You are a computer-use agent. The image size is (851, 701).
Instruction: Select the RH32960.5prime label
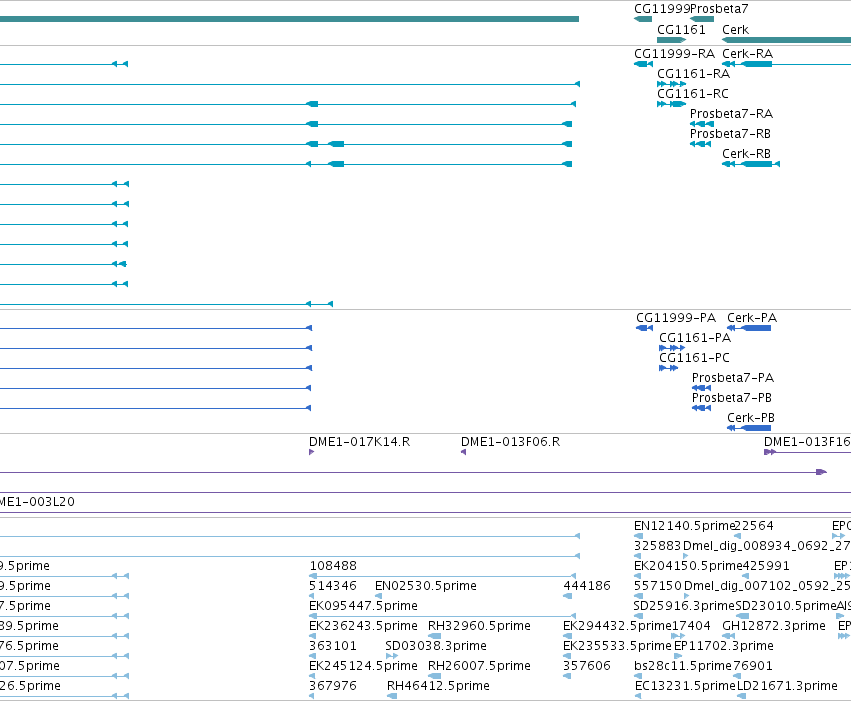(479, 626)
